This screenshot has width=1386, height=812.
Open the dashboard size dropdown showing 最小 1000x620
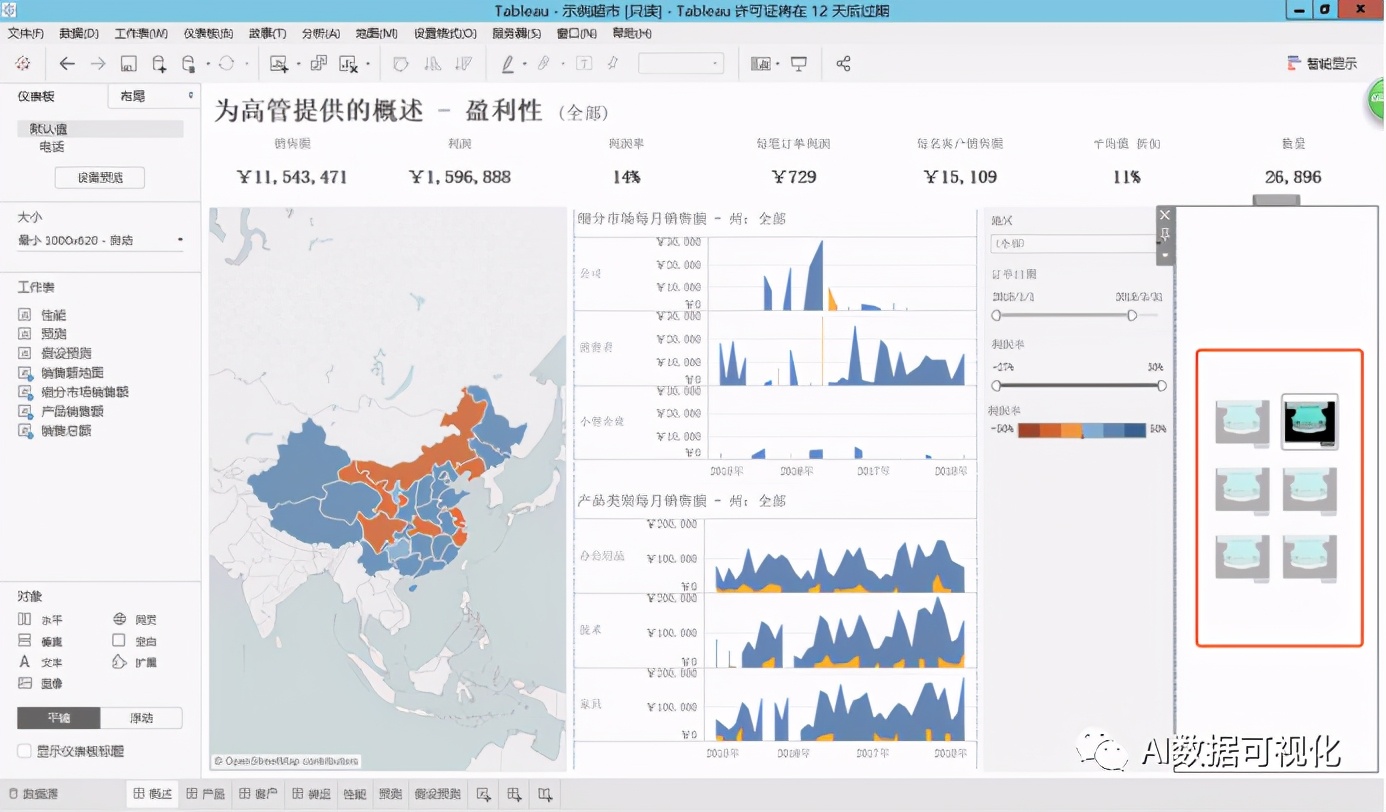pyautogui.click(x=100, y=239)
